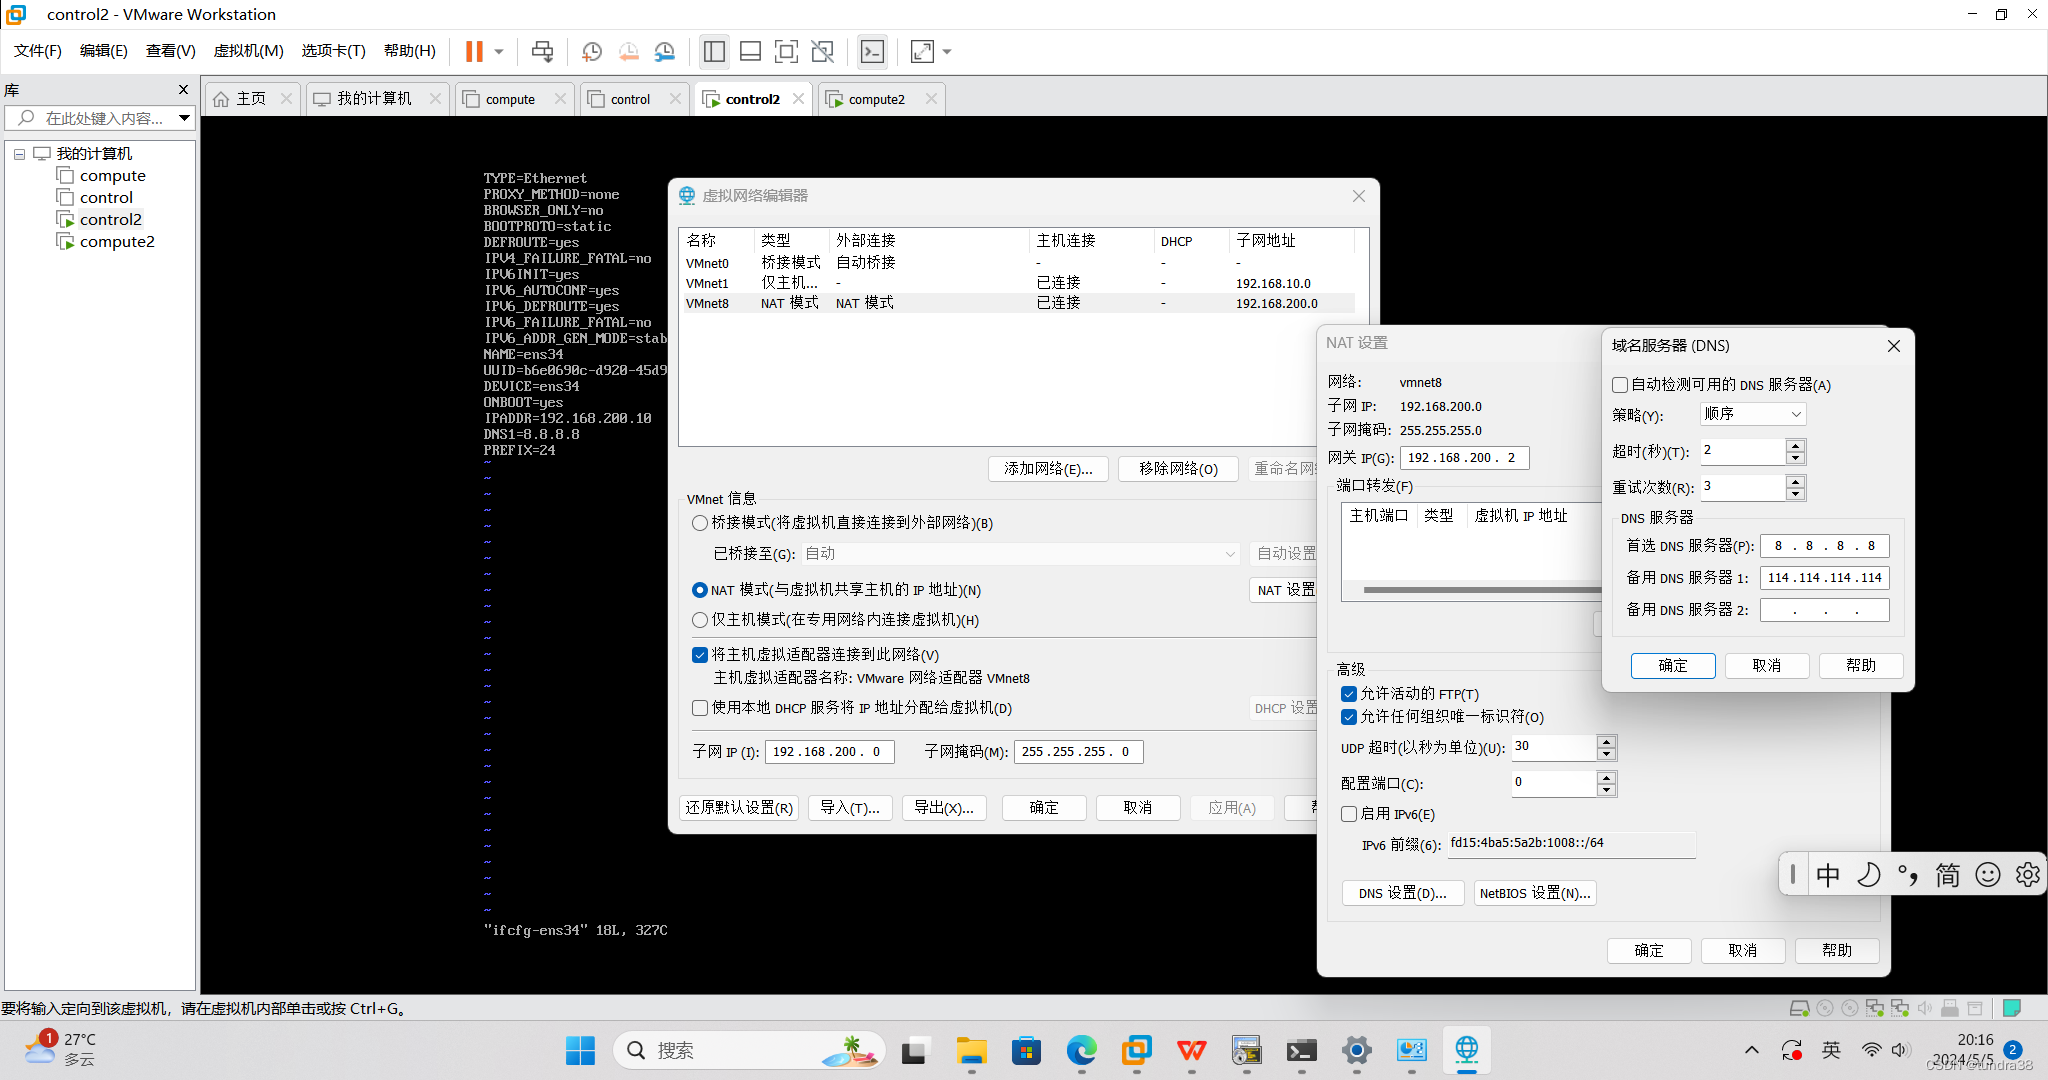Toggle connect host virtual adapter checkbox
The height and width of the screenshot is (1080, 2048).
[700, 655]
